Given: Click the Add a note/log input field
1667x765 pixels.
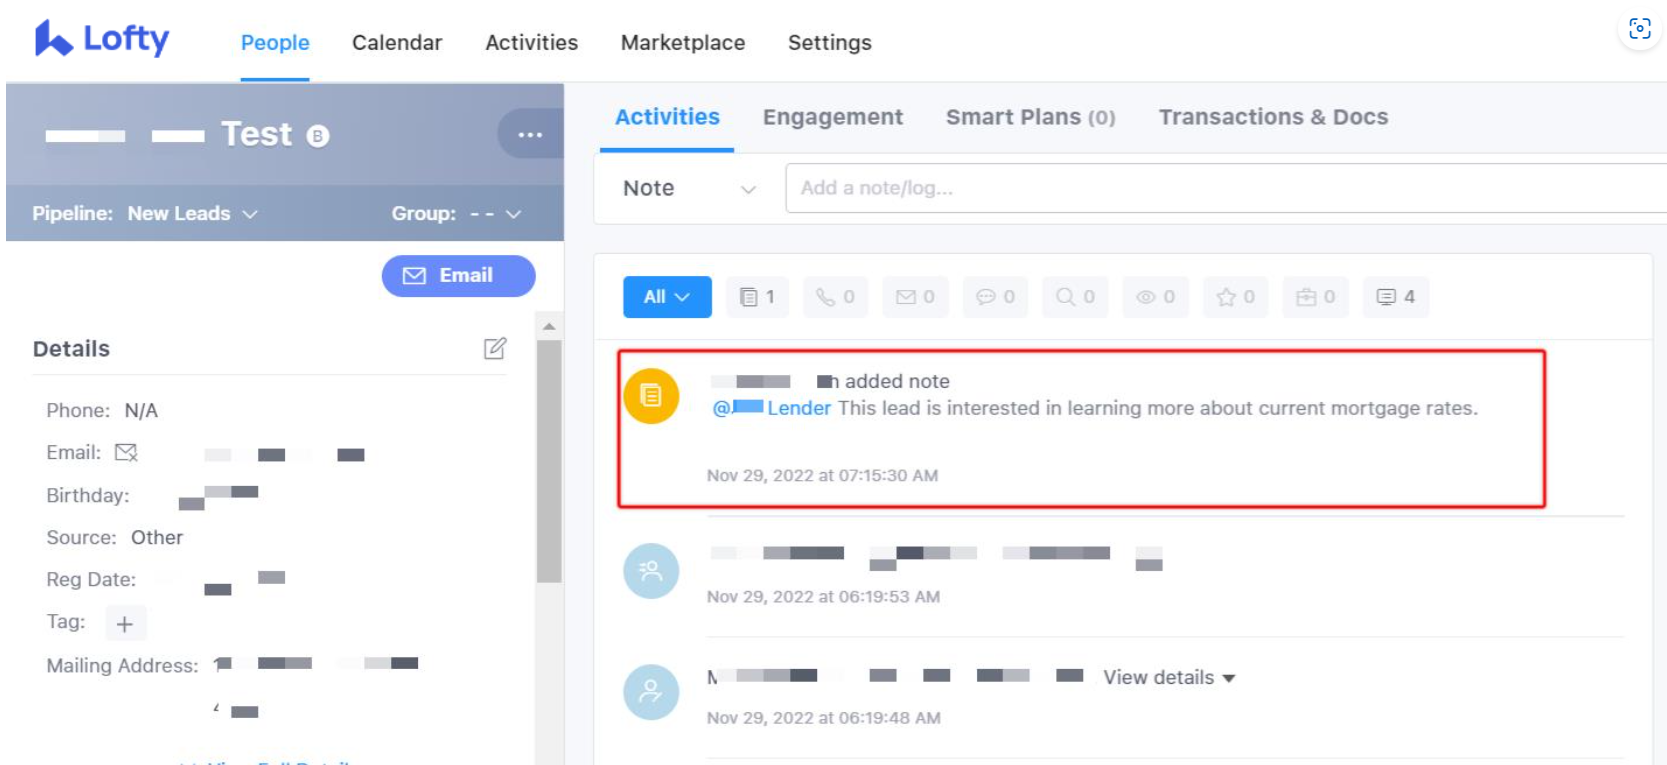Looking at the screenshot, I should click(x=1226, y=188).
